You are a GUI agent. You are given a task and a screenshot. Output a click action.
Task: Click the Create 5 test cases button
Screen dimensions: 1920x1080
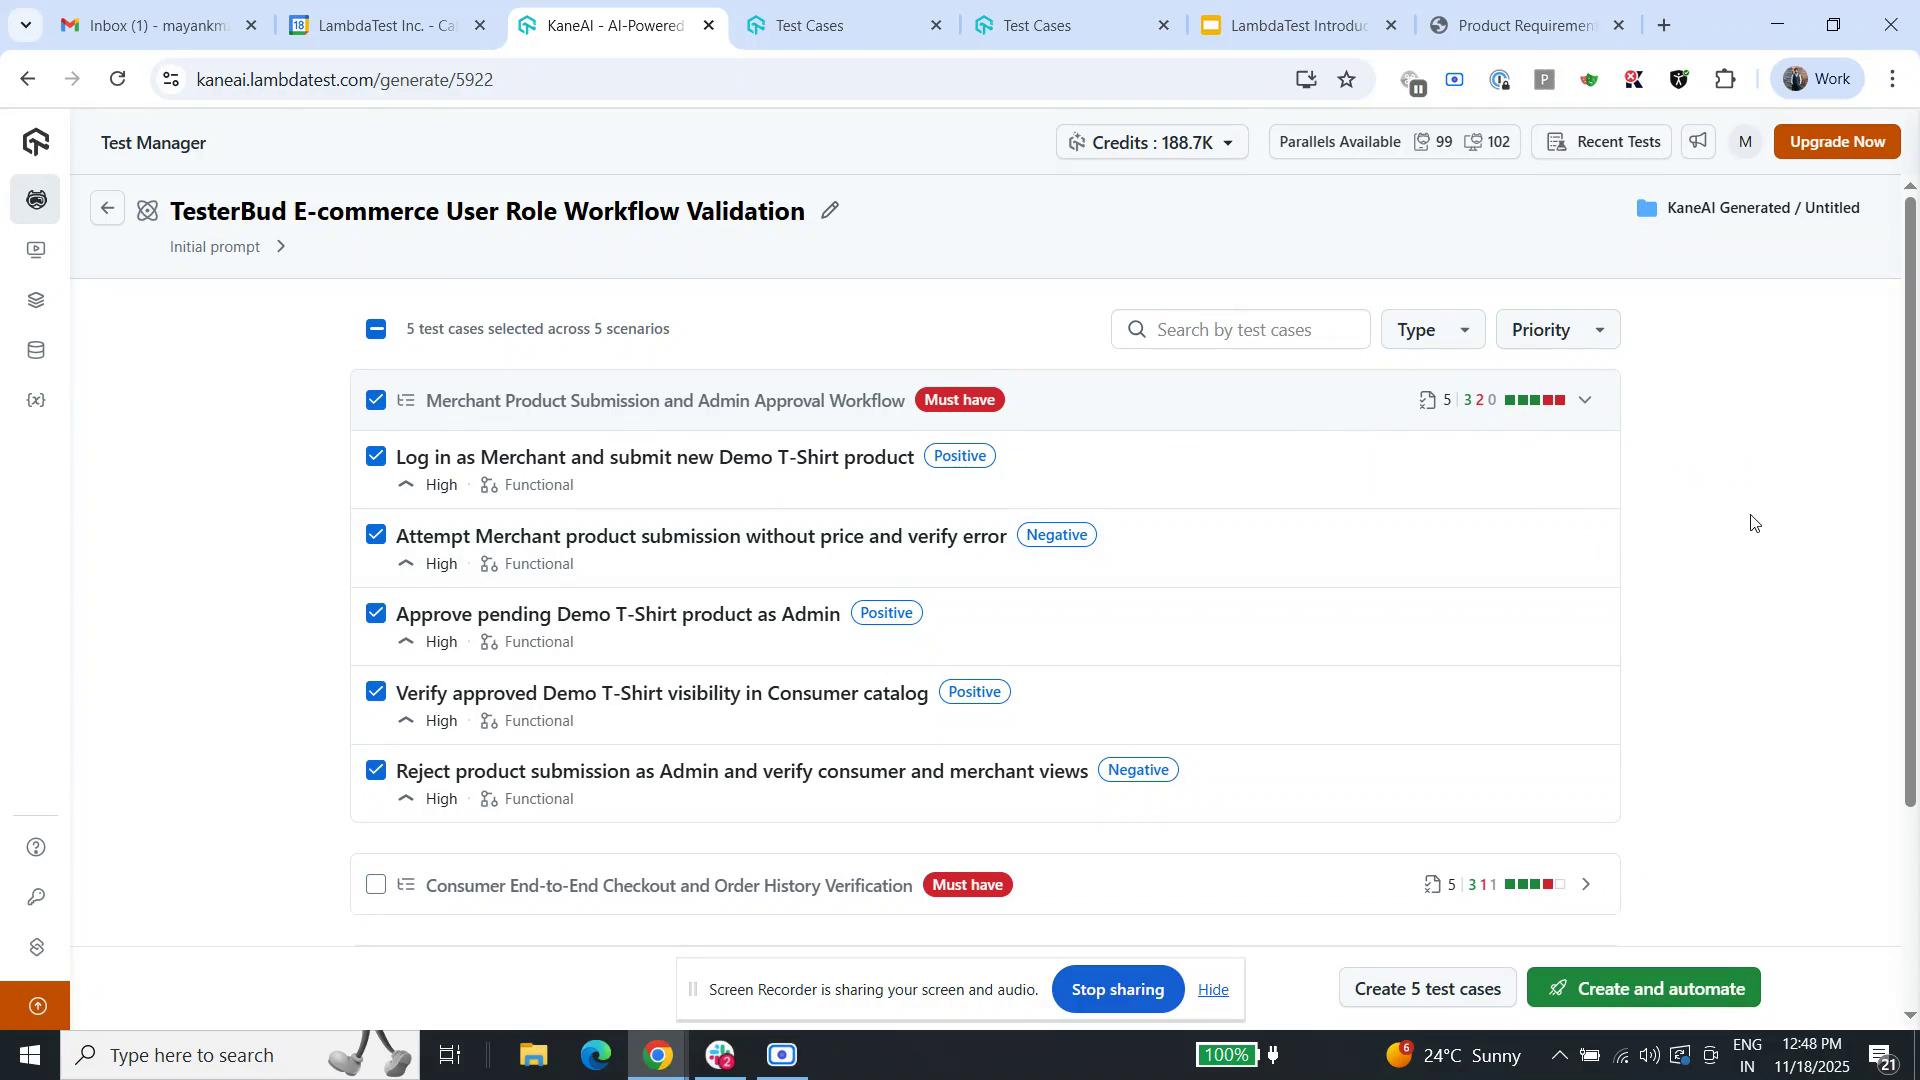point(1427,989)
